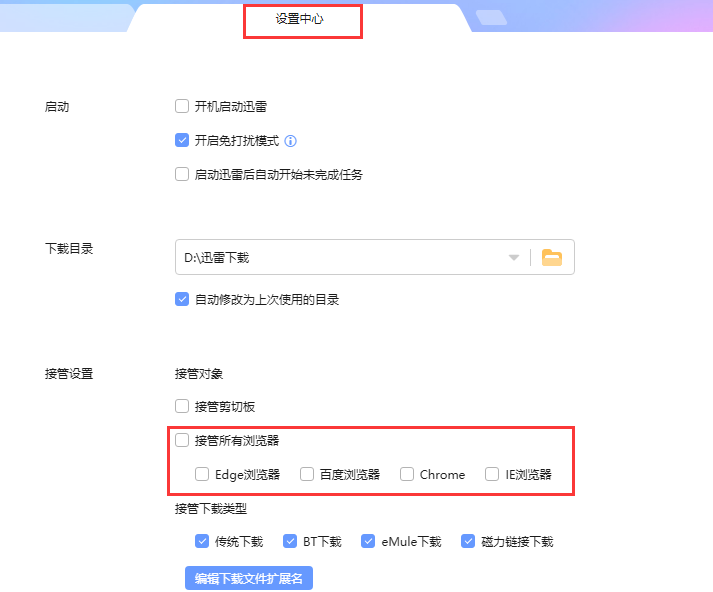Click the D:\迅雷下载 path field

pos(340,257)
